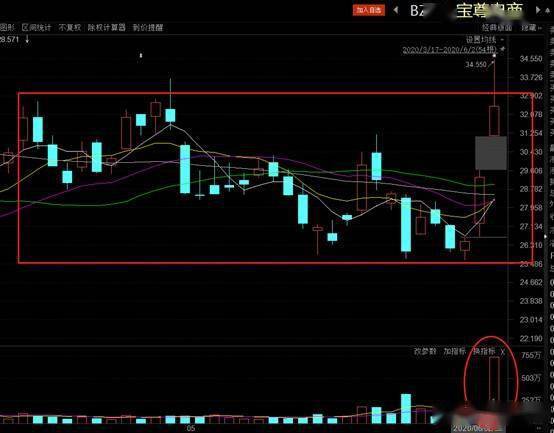Click the 503万 volume axis label

tap(531, 378)
